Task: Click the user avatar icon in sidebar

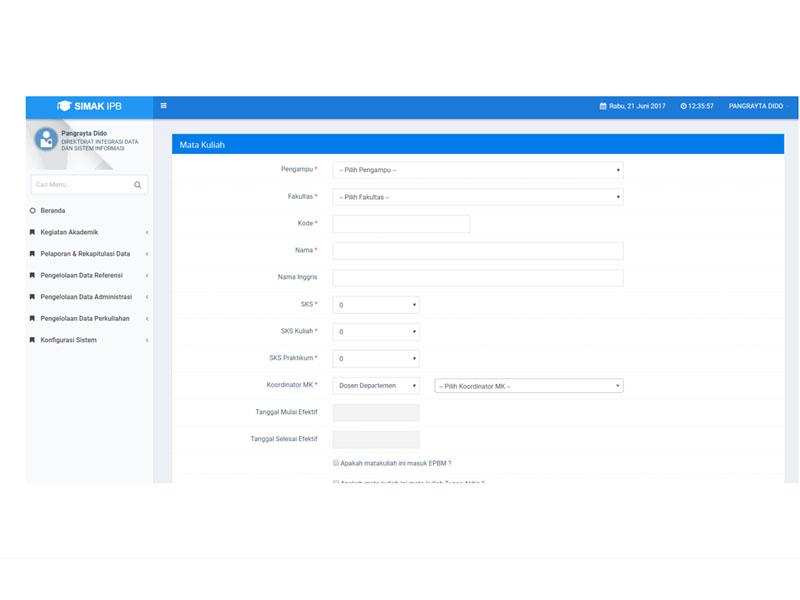Action: pyautogui.click(x=46, y=139)
